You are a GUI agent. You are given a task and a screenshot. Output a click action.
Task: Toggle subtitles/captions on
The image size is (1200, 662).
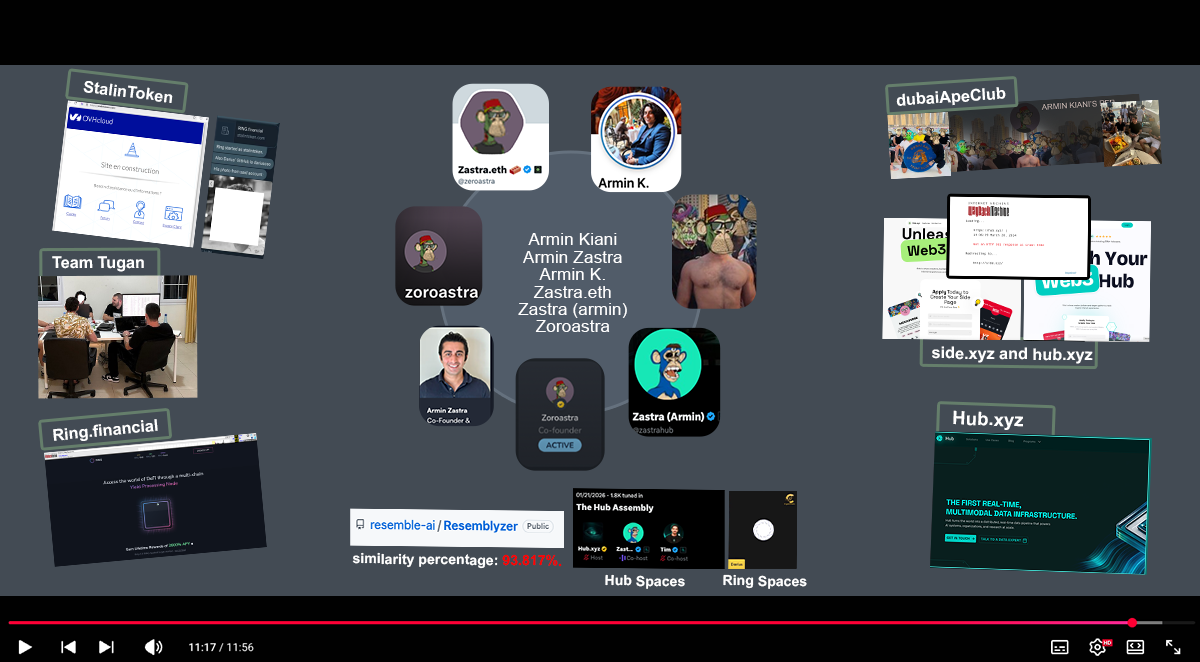(x=1060, y=647)
